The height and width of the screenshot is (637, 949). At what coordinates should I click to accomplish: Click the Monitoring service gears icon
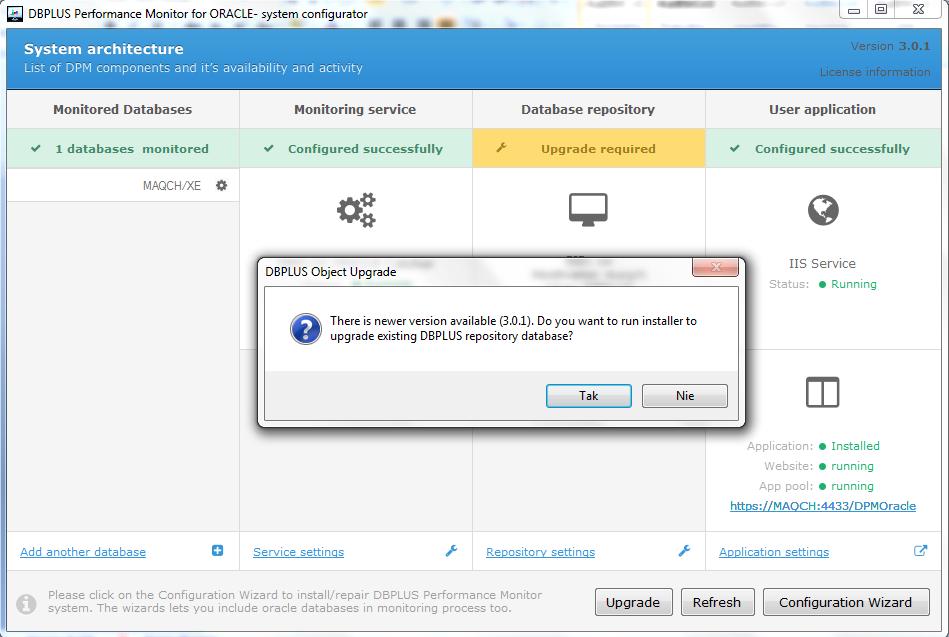tap(356, 210)
